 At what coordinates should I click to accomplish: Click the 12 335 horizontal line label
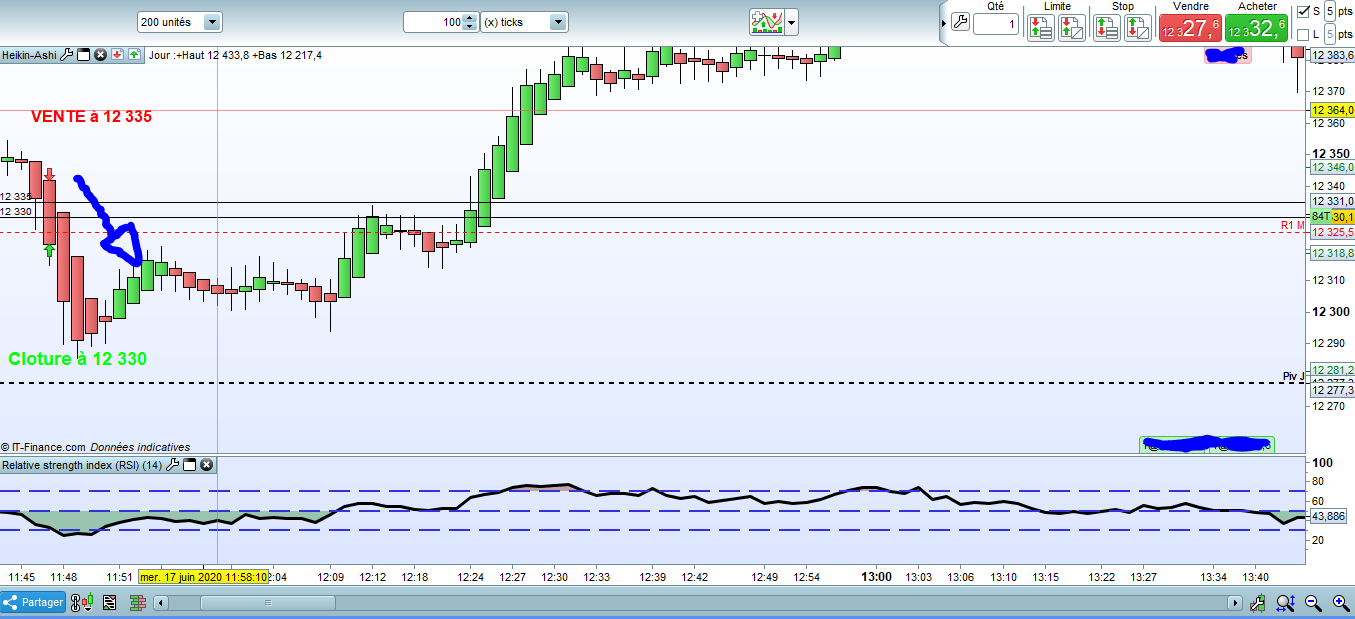coord(16,197)
